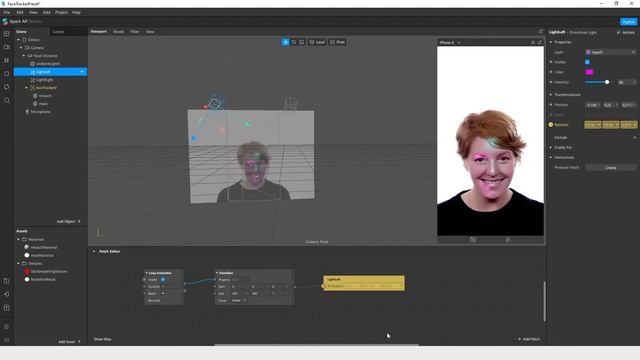Viewport: 640px width, 360px height.
Task: Select the rotate manipulator tool in viewport toolbar
Action: pyautogui.click(x=293, y=42)
